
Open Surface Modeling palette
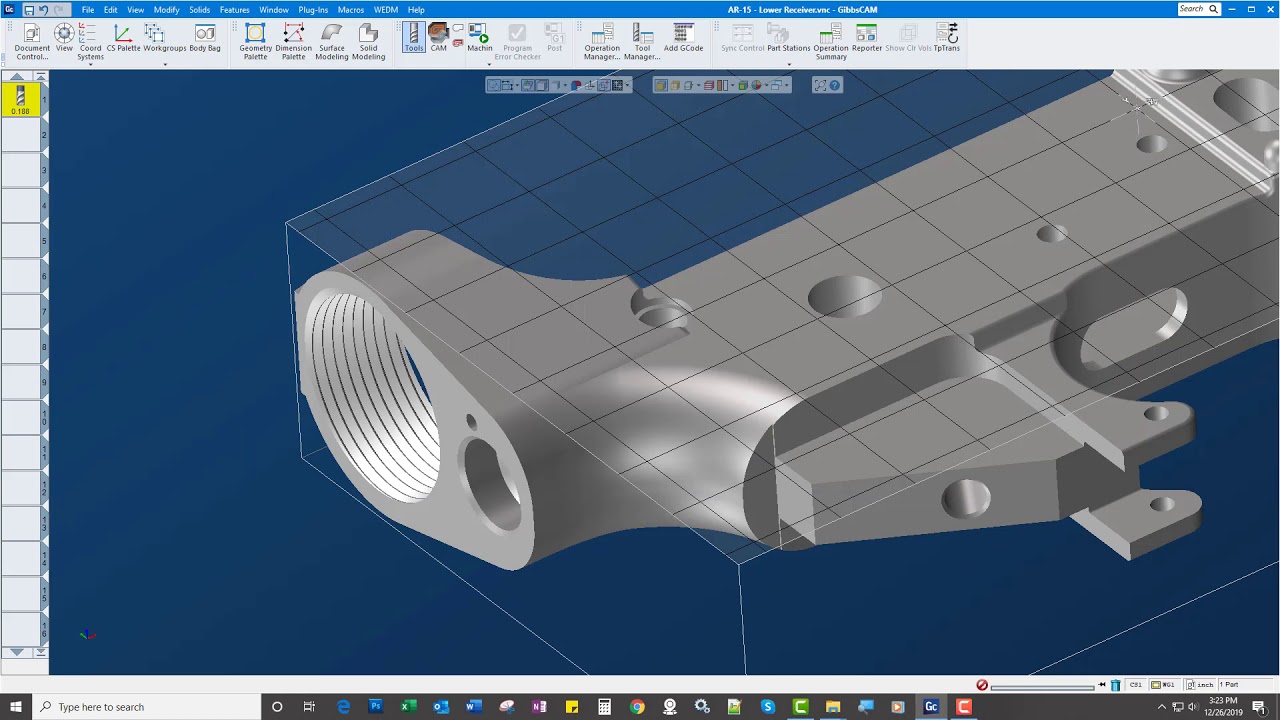tap(332, 42)
